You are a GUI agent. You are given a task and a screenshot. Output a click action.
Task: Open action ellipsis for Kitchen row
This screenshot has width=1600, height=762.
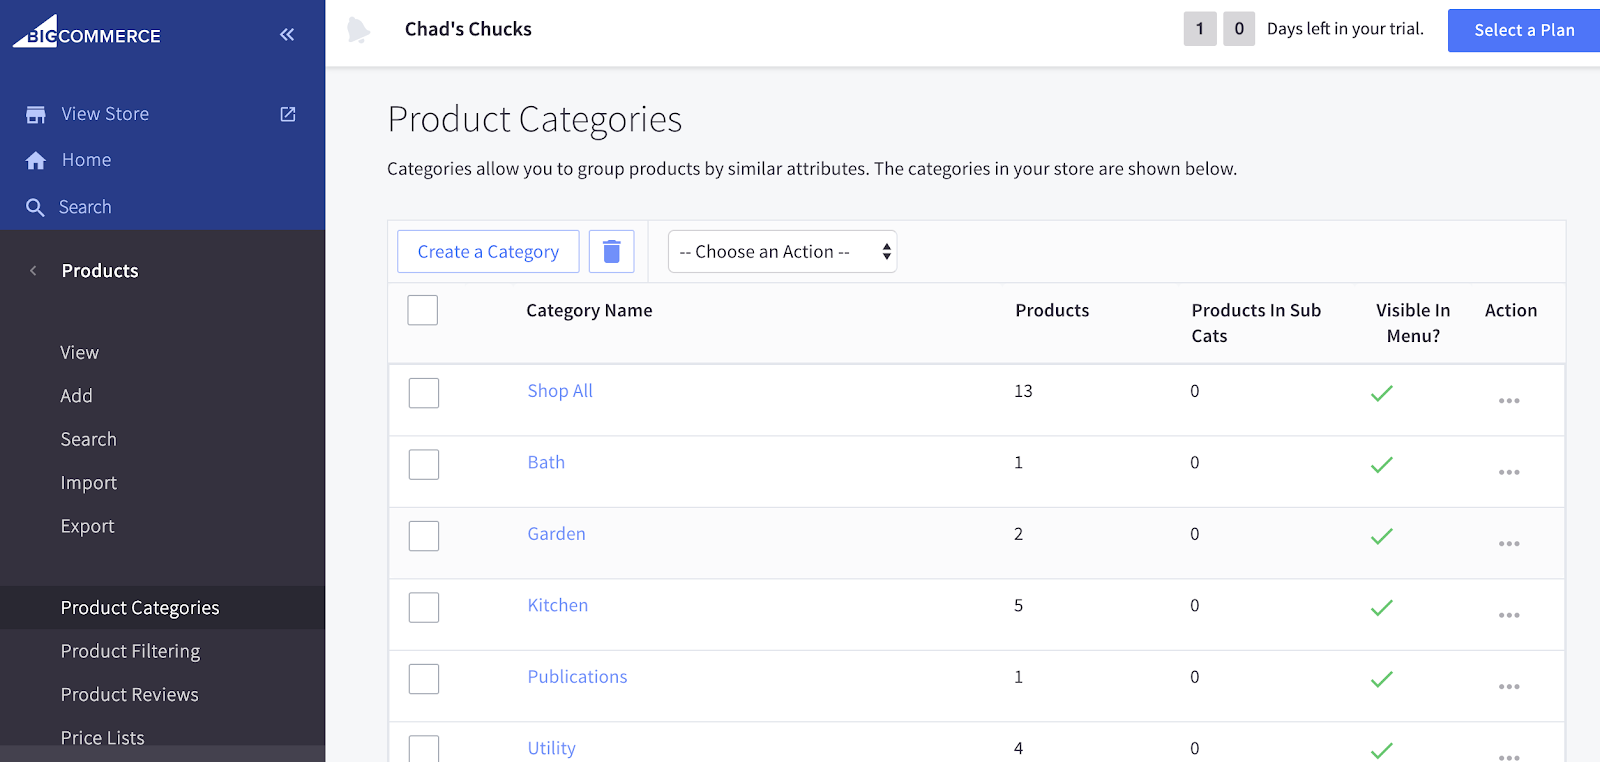(x=1508, y=615)
